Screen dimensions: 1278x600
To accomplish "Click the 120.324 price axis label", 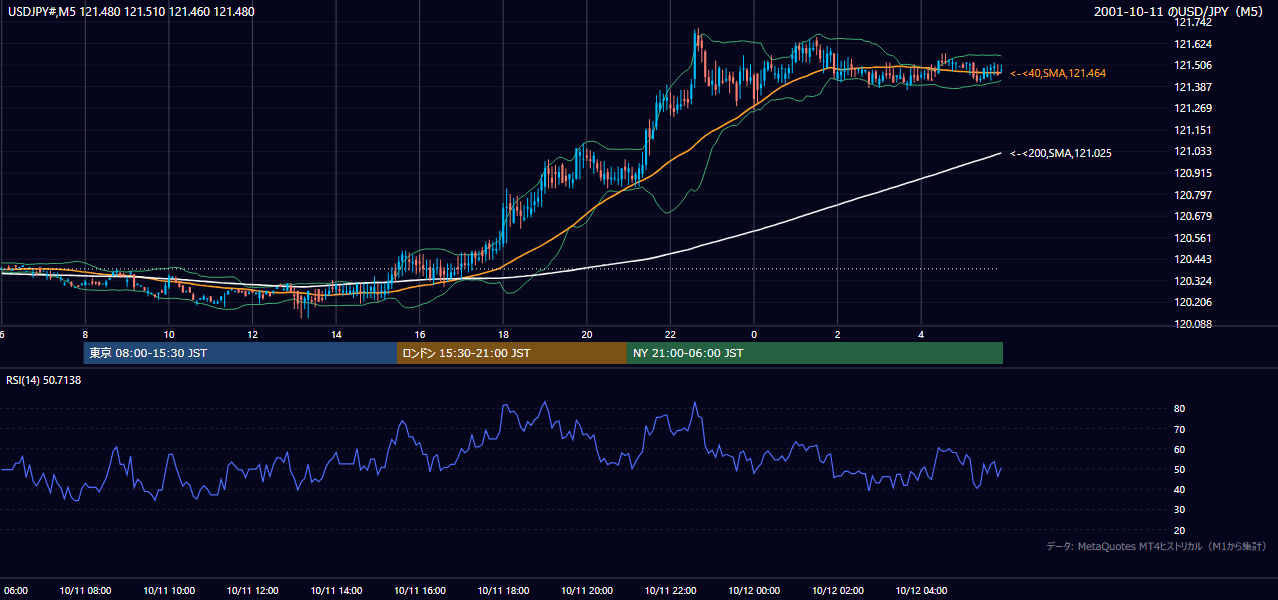I will [x=1192, y=281].
